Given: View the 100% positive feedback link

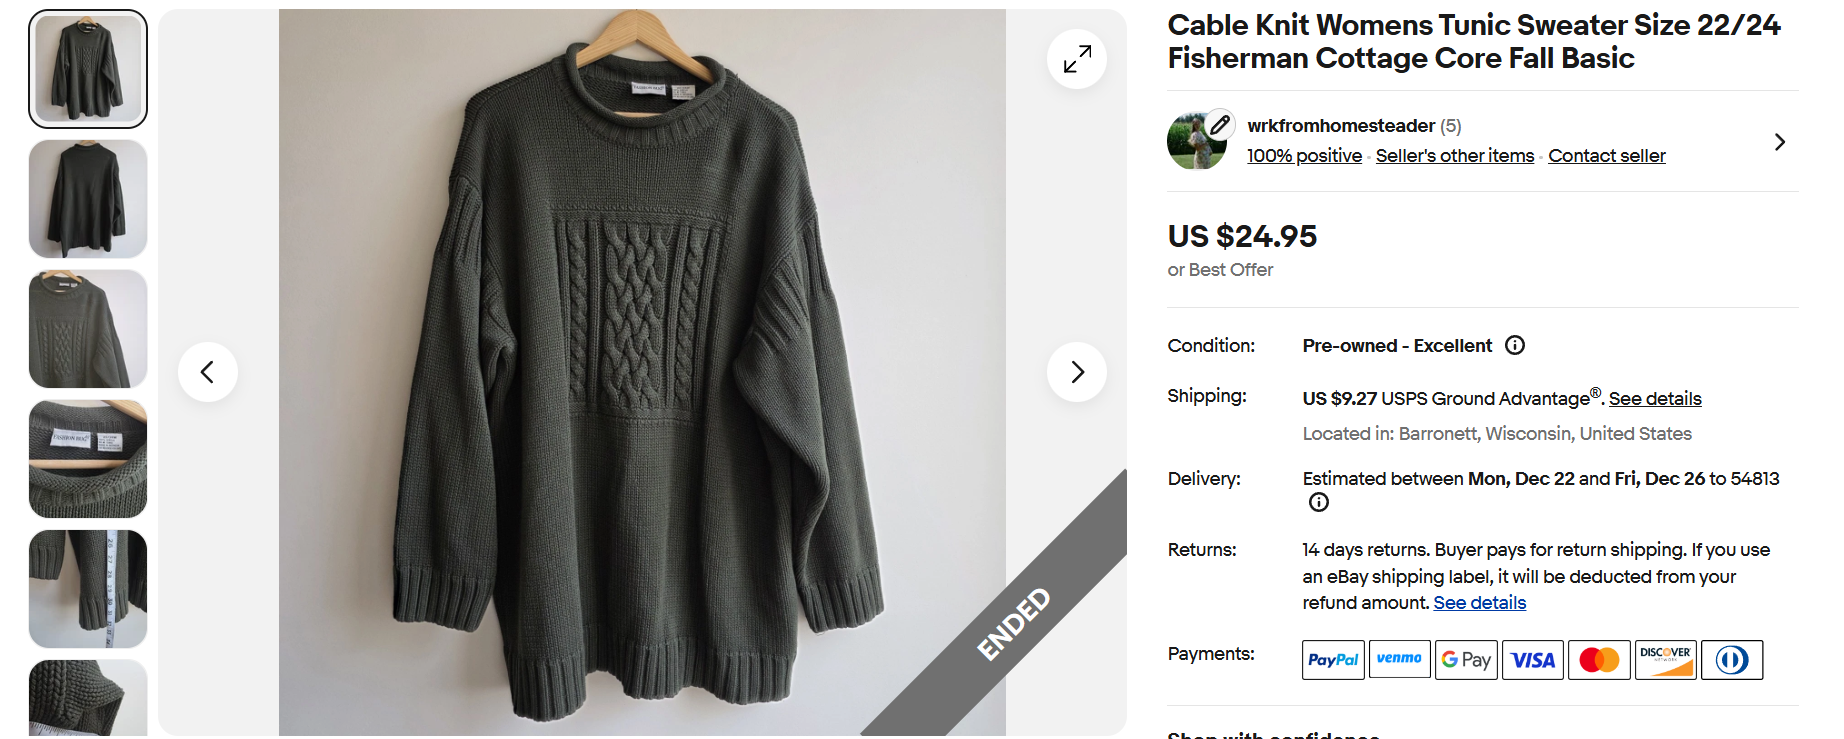Looking at the screenshot, I should tap(1304, 156).
